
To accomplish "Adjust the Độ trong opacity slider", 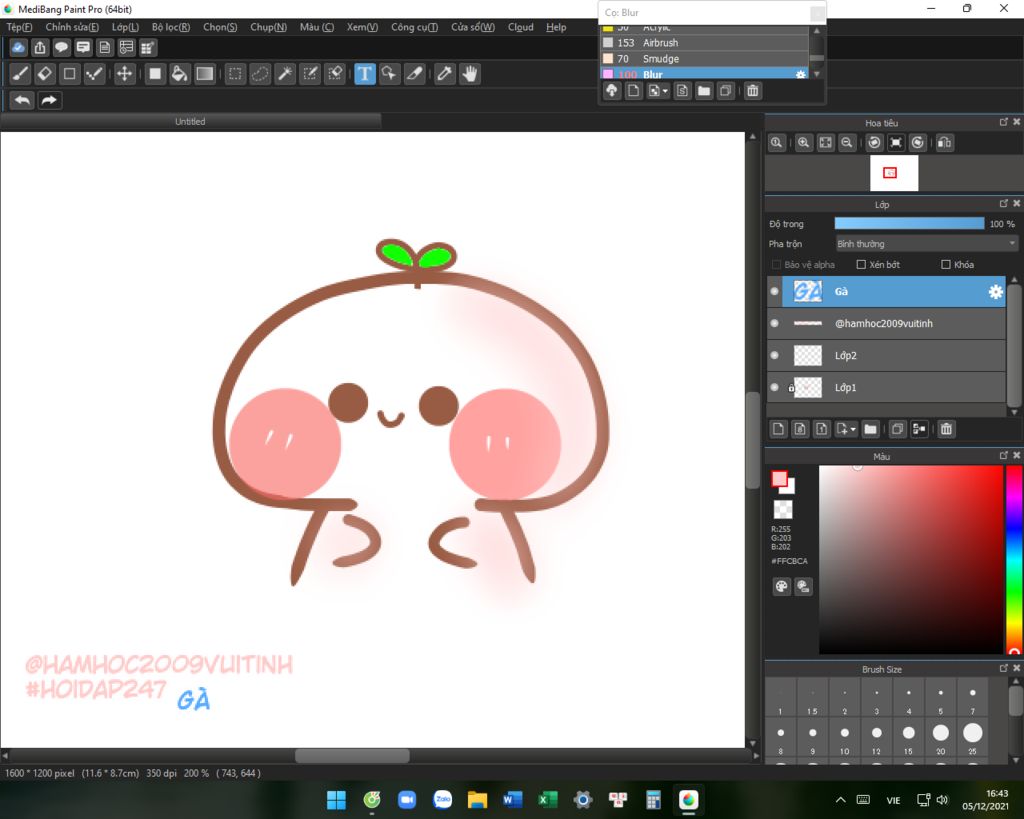I will 909,223.
